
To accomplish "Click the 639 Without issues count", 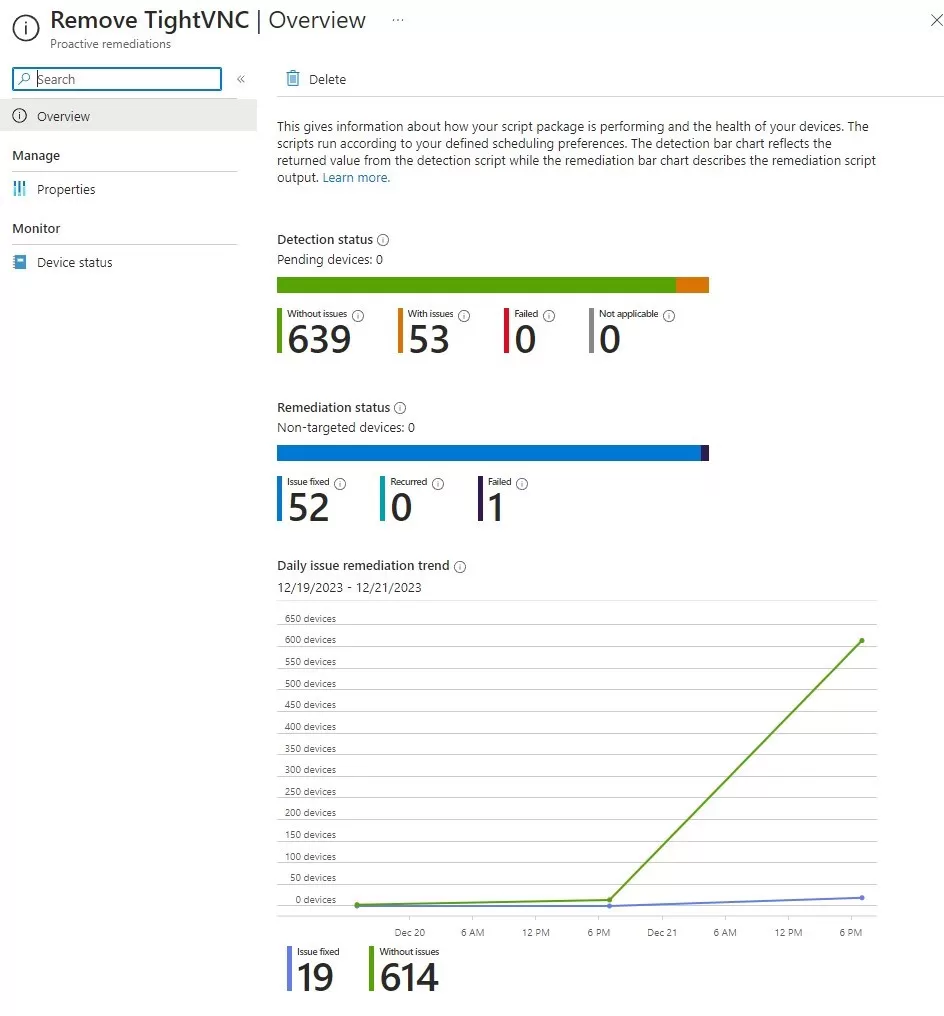I will (319, 340).
